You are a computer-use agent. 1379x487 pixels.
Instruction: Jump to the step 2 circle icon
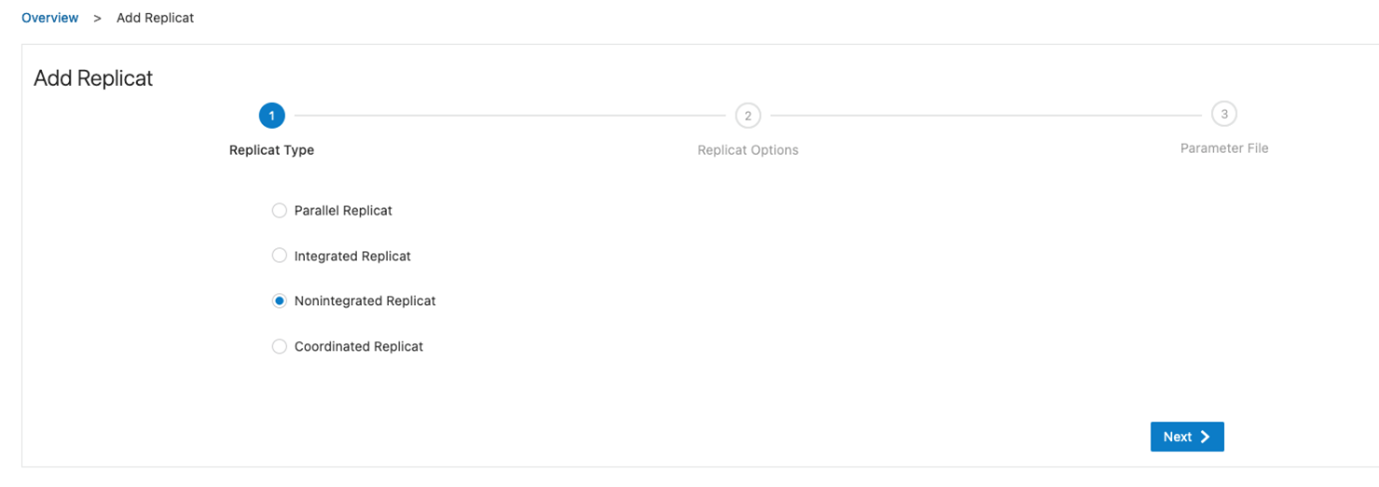click(x=747, y=116)
